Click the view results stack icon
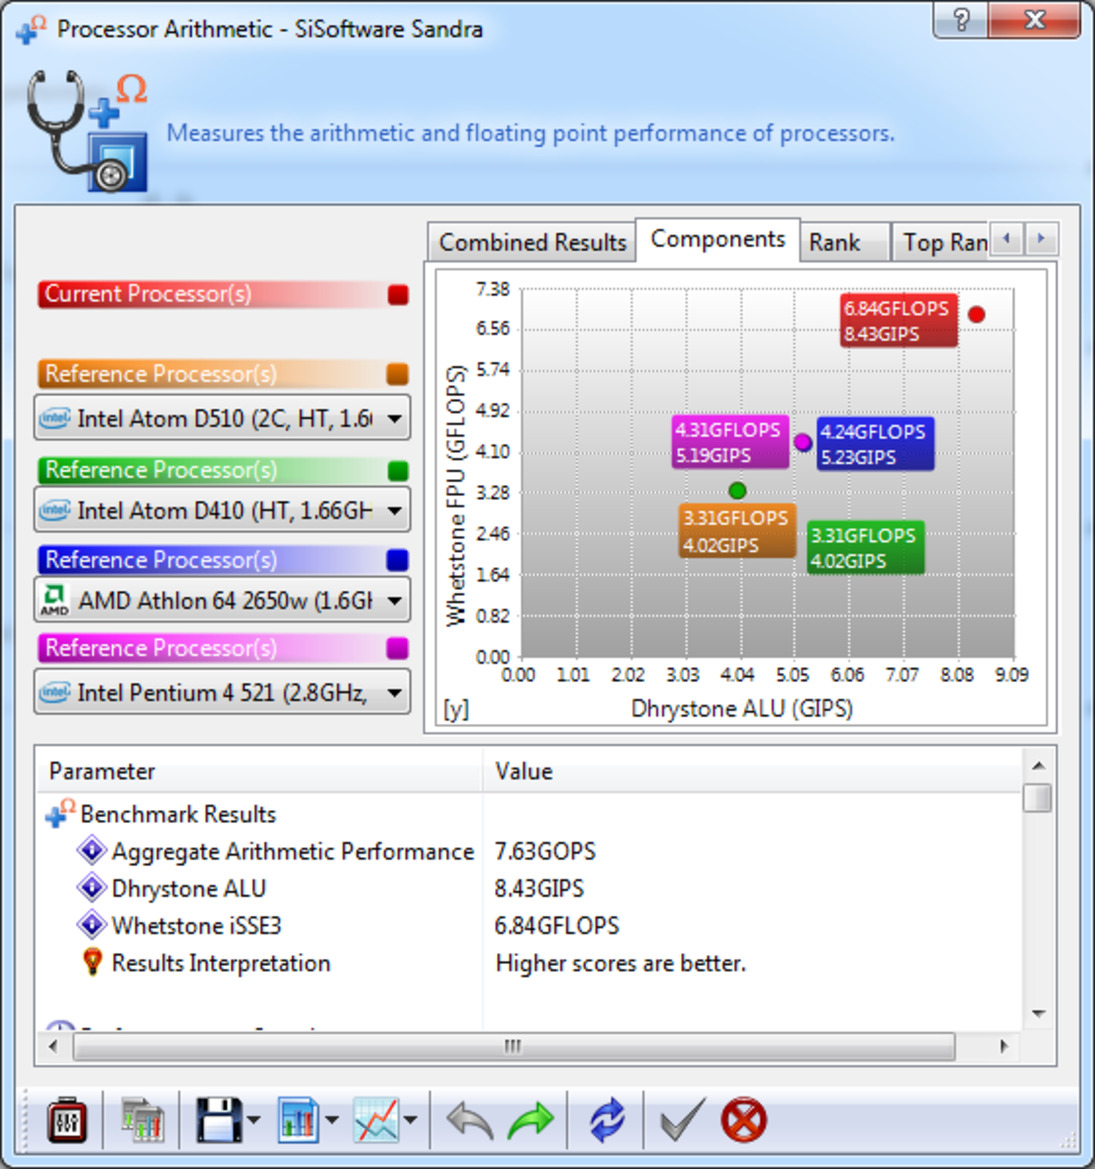The image size is (1095, 1169). [142, 1120]
